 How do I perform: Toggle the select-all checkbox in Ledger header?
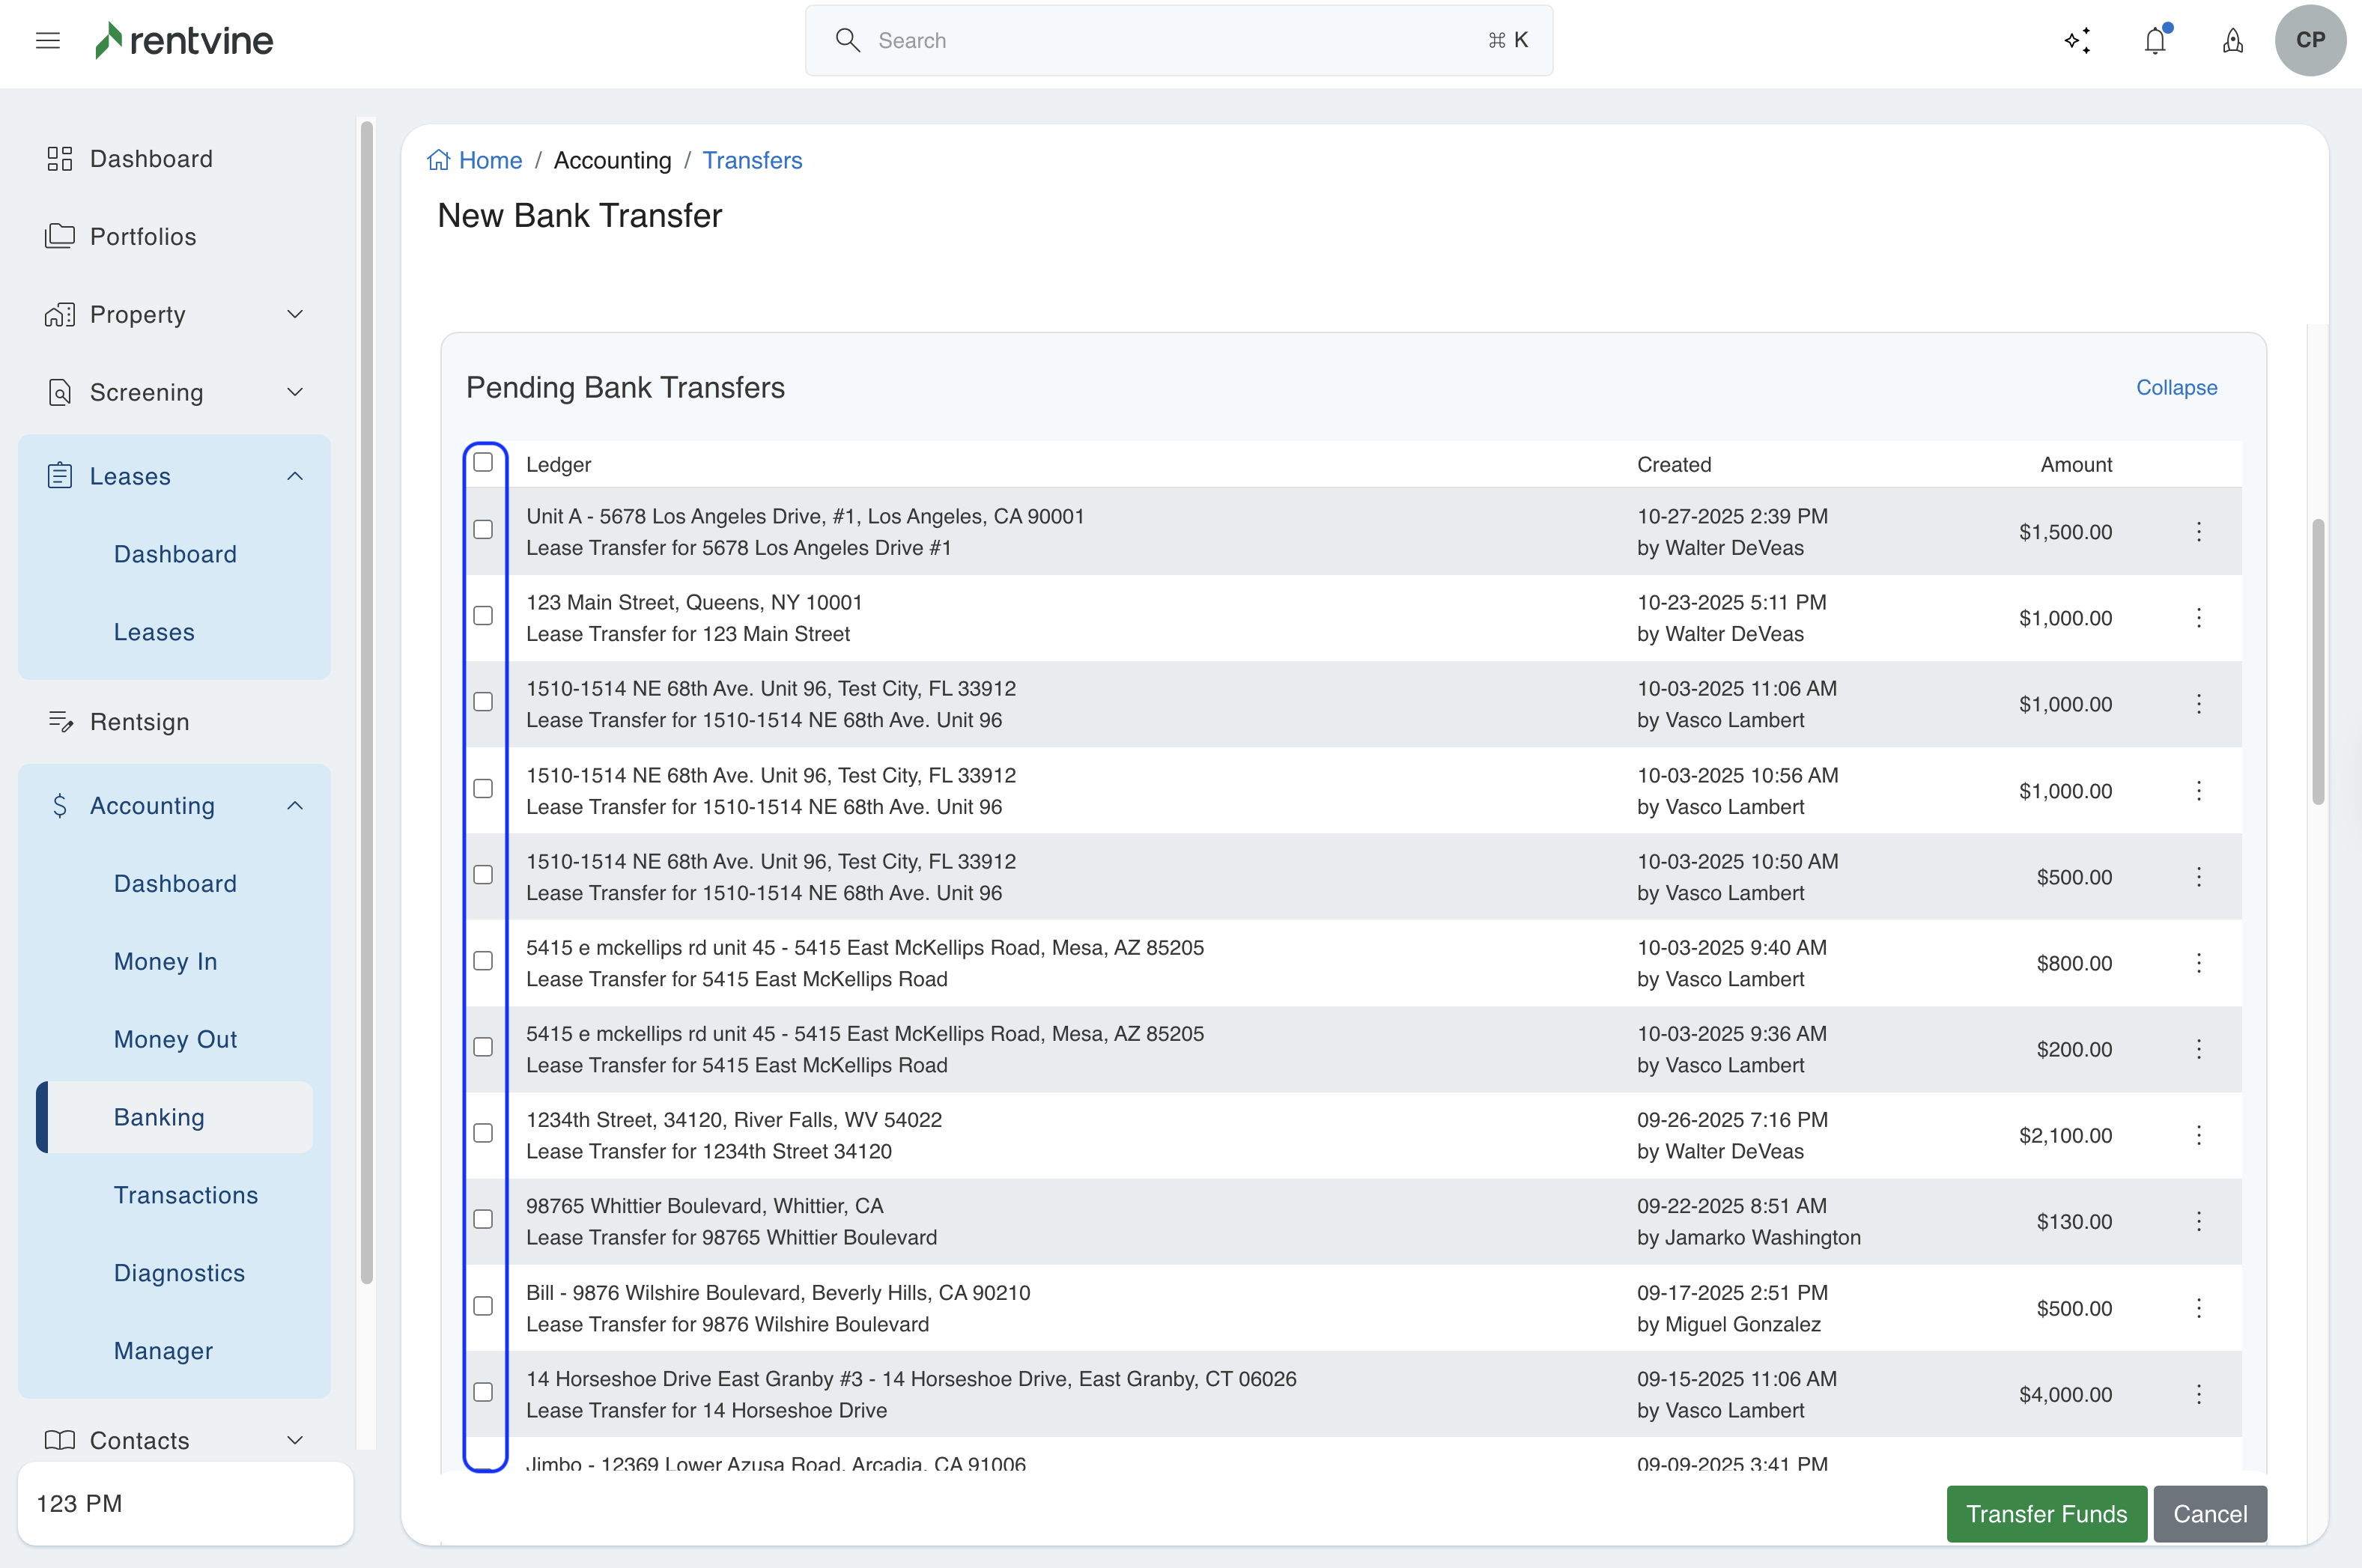point(483,462)
